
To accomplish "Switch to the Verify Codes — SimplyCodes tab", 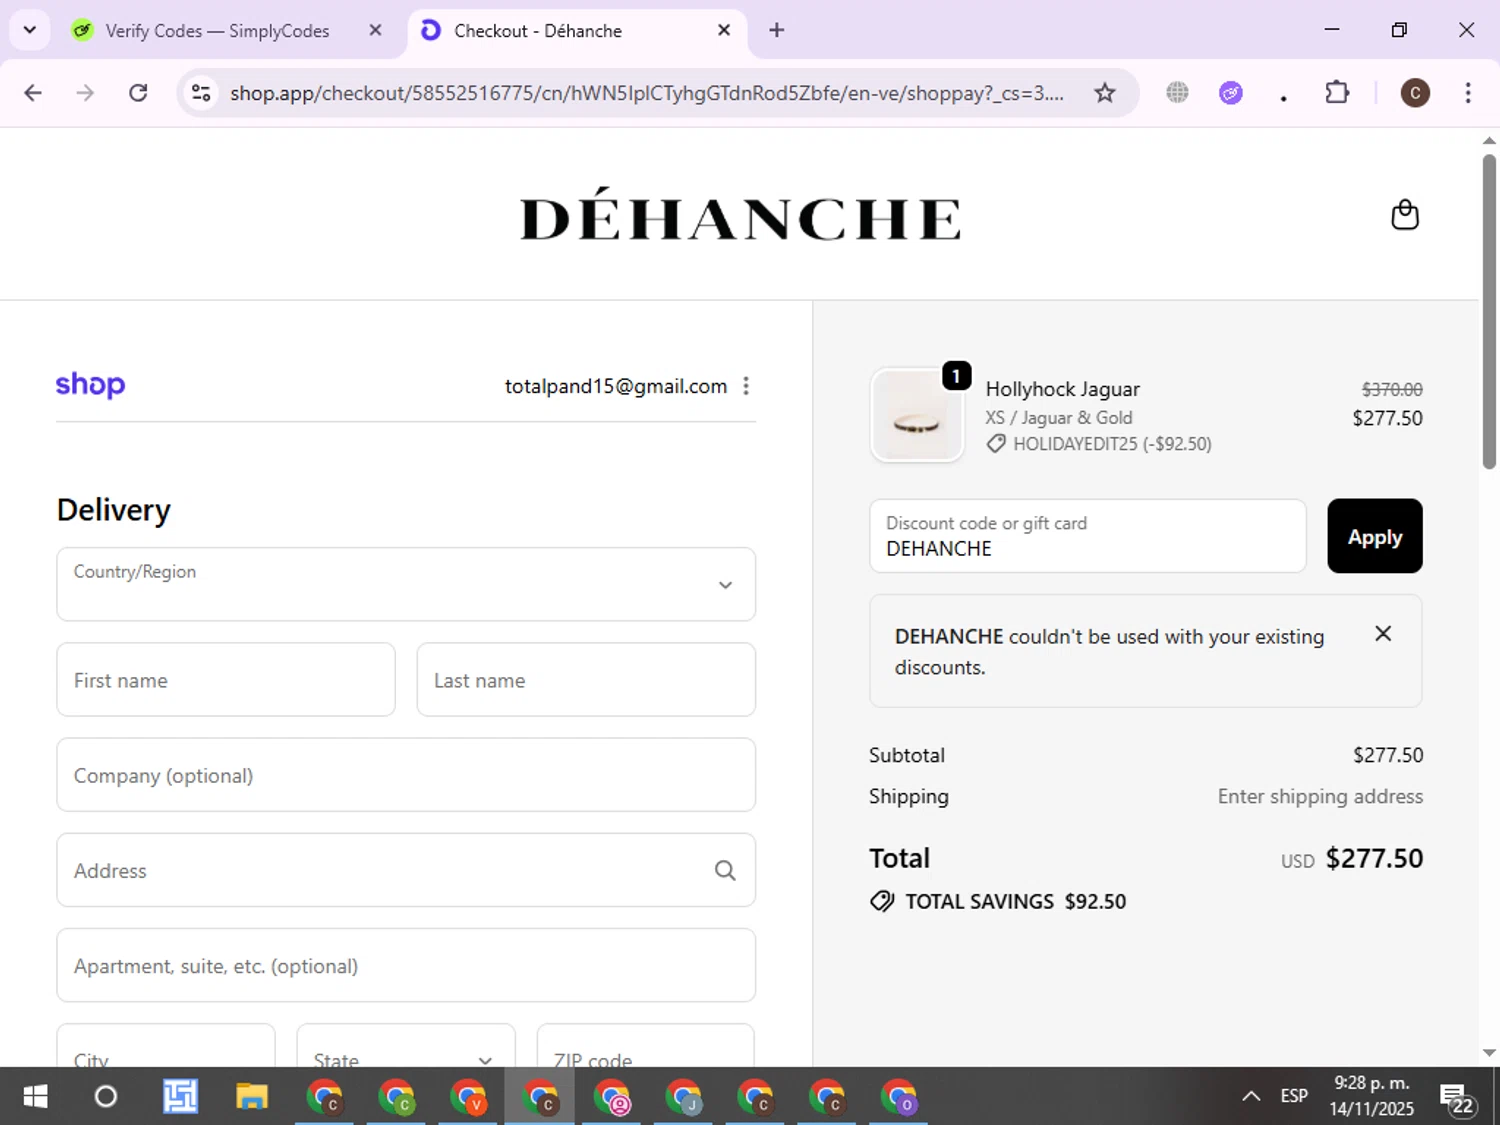I will coord(217,31).
